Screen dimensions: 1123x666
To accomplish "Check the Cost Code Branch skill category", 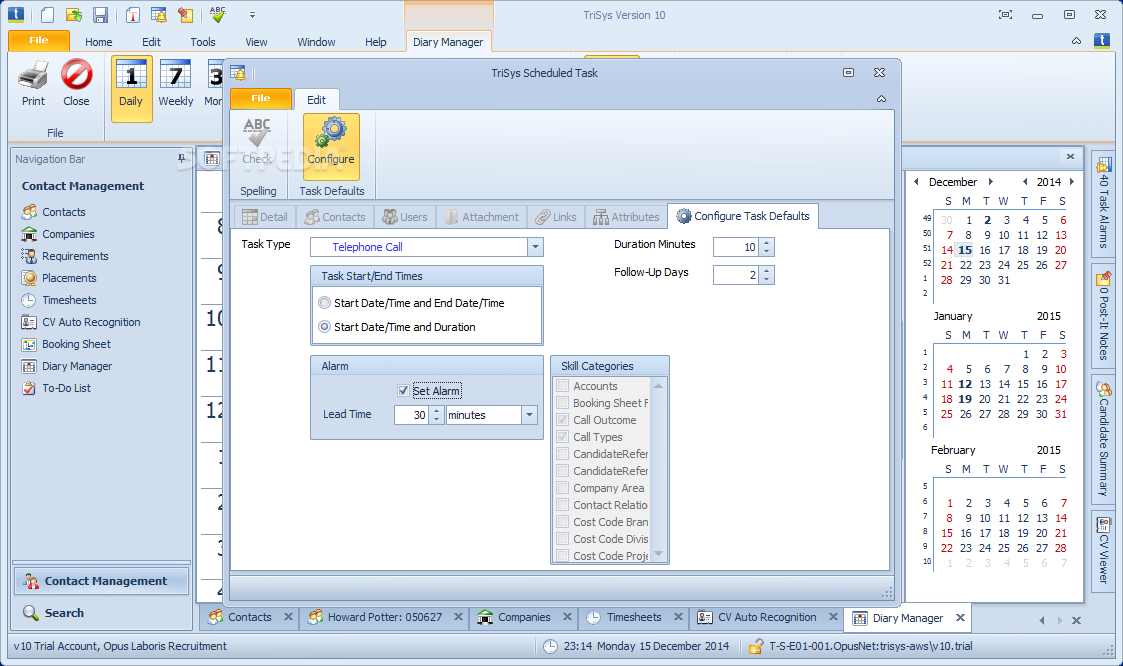I will point(563,522).
